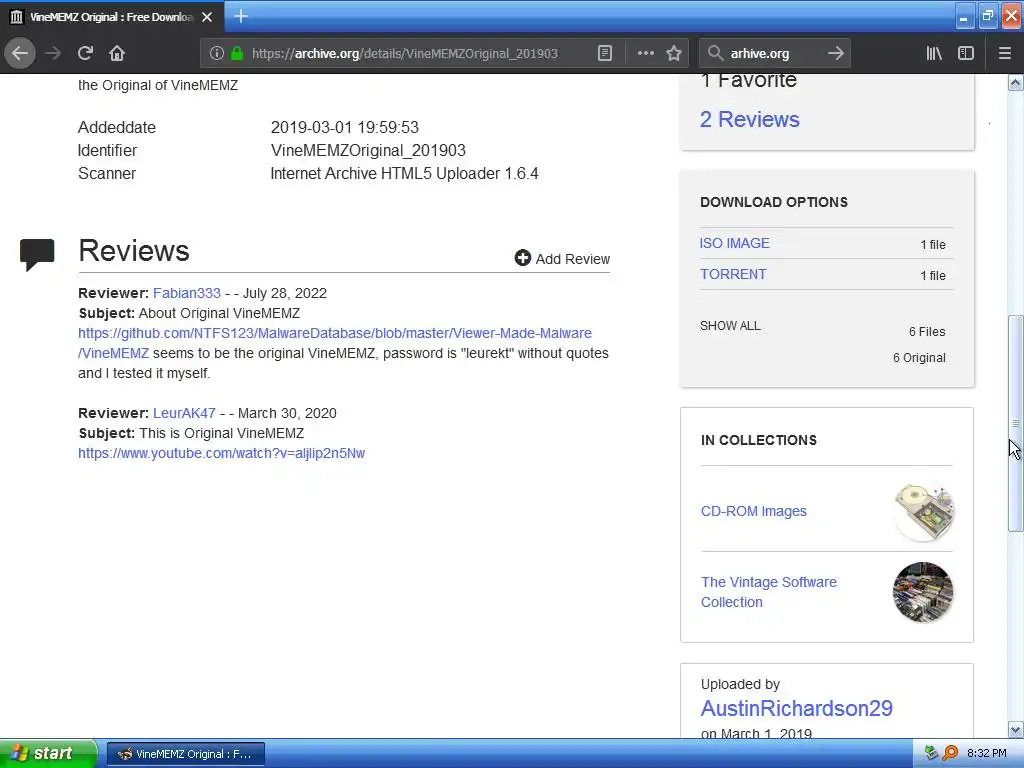
Task: Click the Reviews speech bubble icon
Action: (x=37, y=255)
